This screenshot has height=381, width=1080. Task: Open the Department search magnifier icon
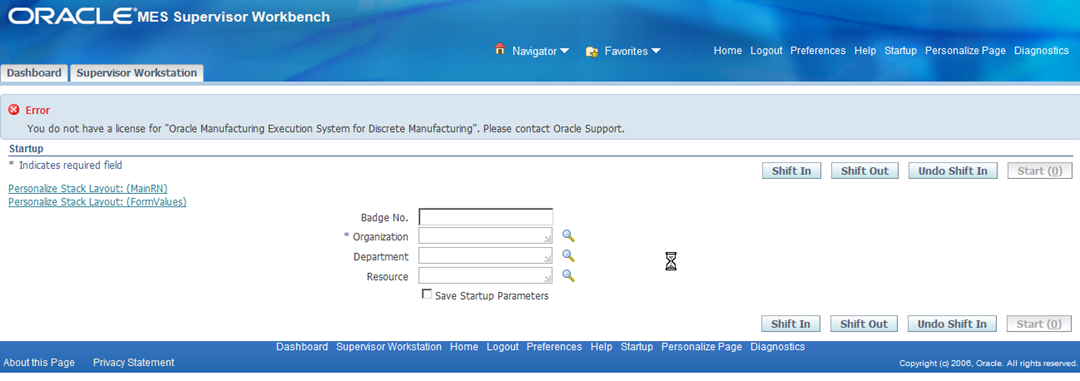point(568,256)
